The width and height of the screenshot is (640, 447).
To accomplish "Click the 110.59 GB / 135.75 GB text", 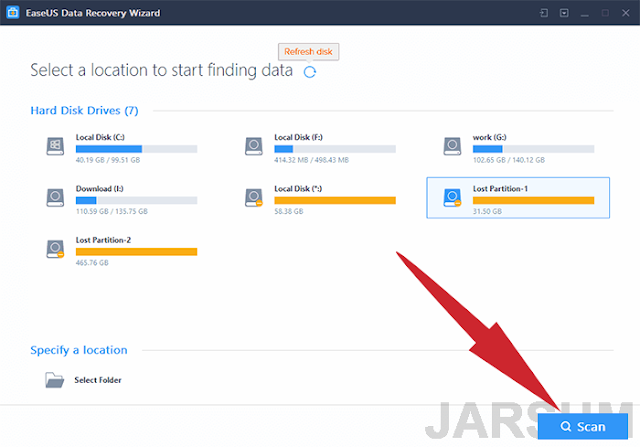I will tap(111, 211).
